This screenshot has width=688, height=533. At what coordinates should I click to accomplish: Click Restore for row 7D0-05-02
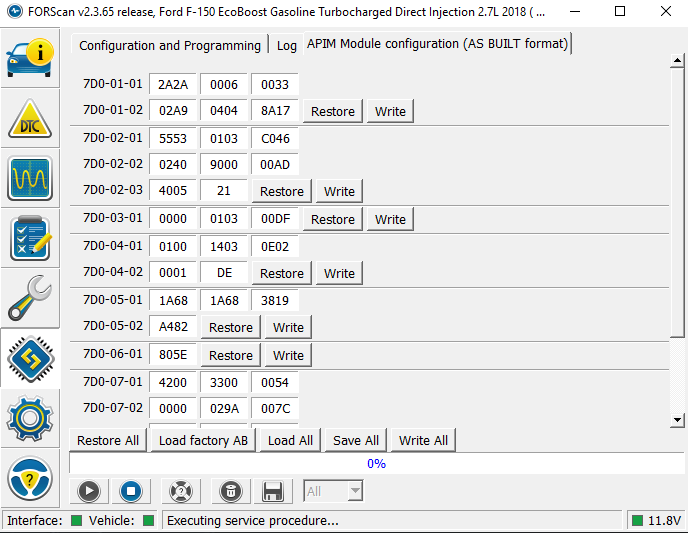[231, 327]
